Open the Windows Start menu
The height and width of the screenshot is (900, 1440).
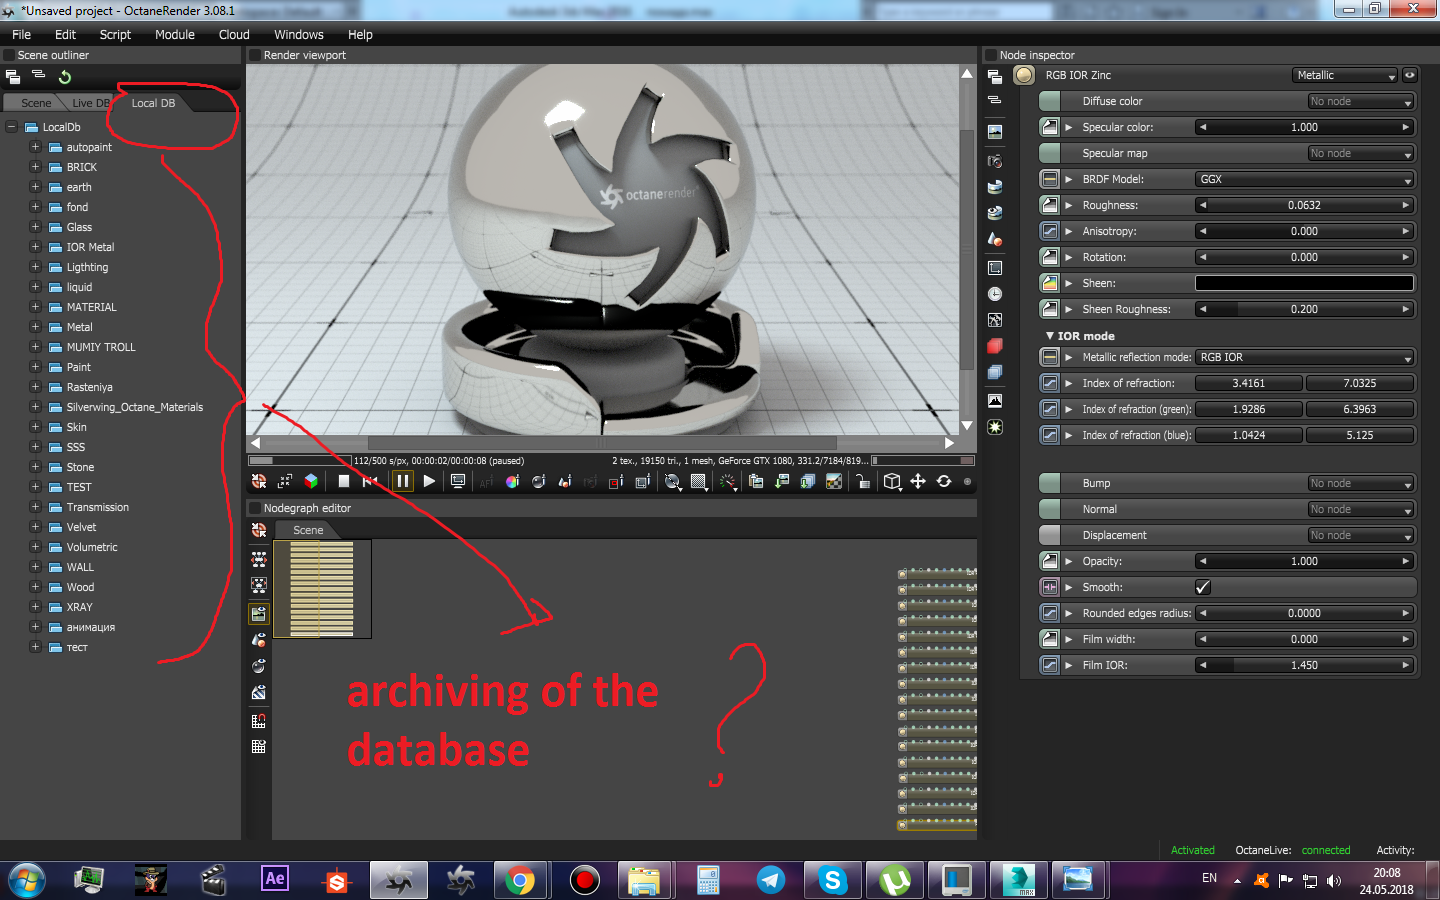(27, 880)
